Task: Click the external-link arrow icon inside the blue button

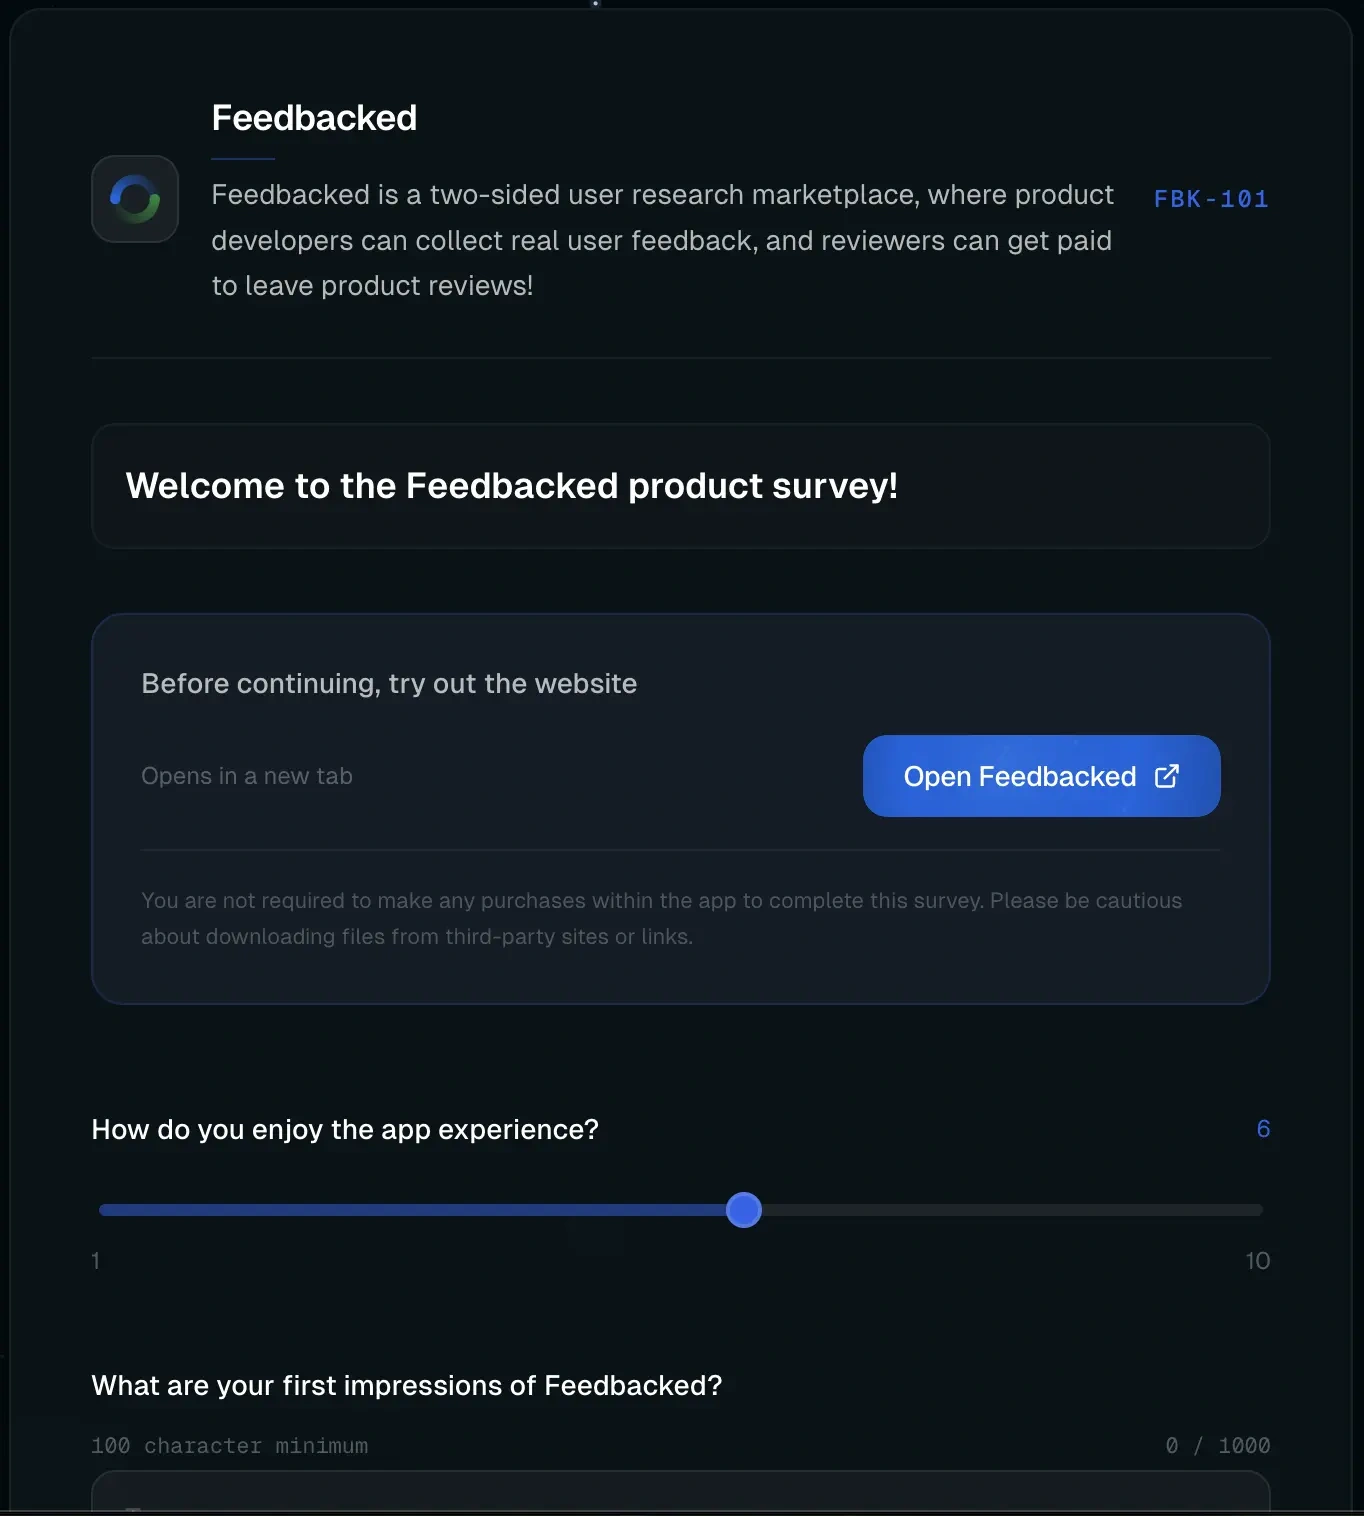Action: [1167, 776]
